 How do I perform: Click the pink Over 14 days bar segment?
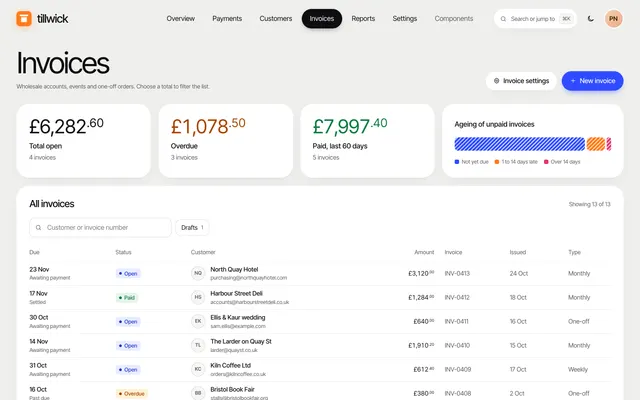(x=609, y=144)
